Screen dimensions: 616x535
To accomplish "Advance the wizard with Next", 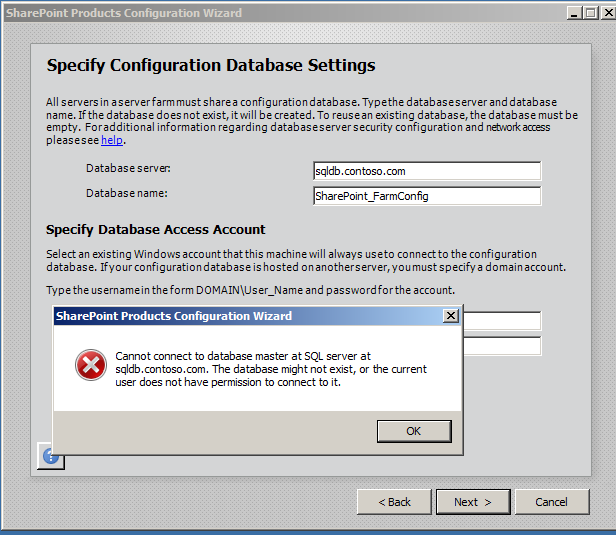I will (x=473, y=502).
